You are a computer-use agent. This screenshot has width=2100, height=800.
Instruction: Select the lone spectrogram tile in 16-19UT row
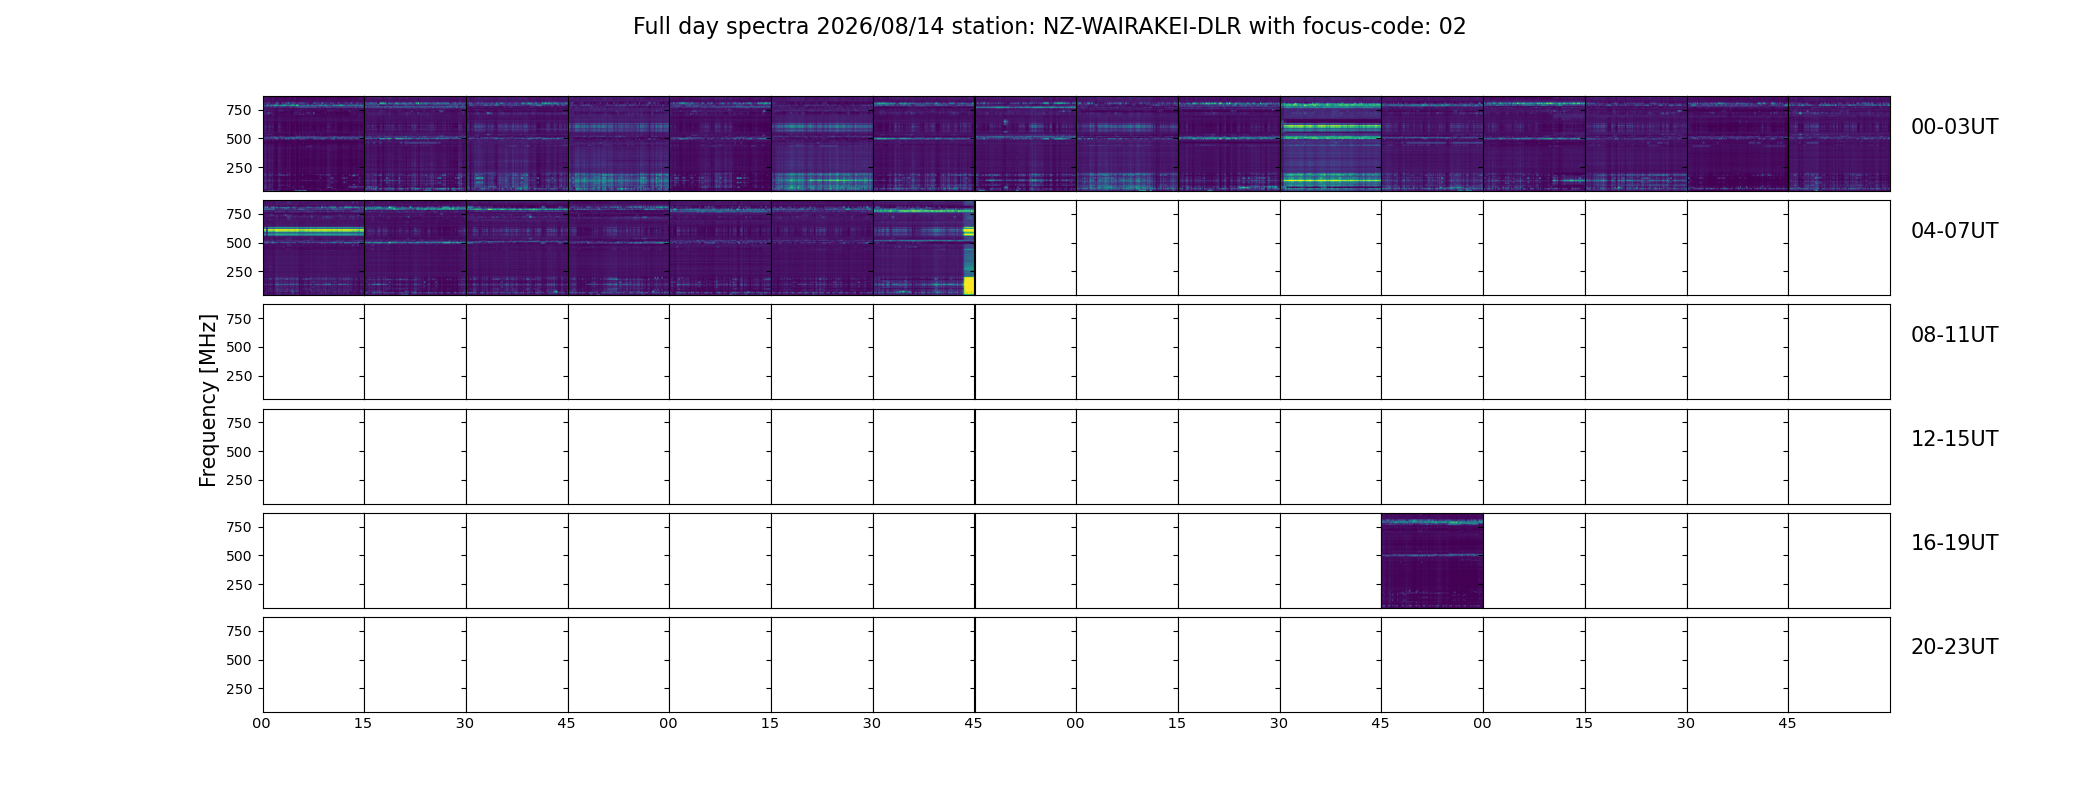[1432, 561]
